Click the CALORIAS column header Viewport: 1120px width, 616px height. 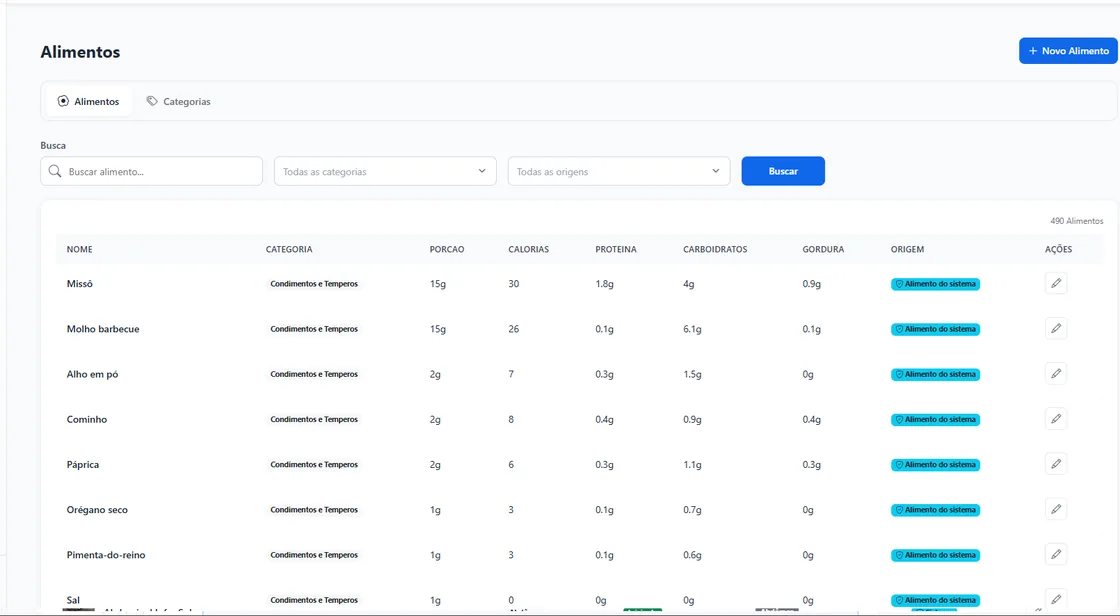click(x=529, y=249)
